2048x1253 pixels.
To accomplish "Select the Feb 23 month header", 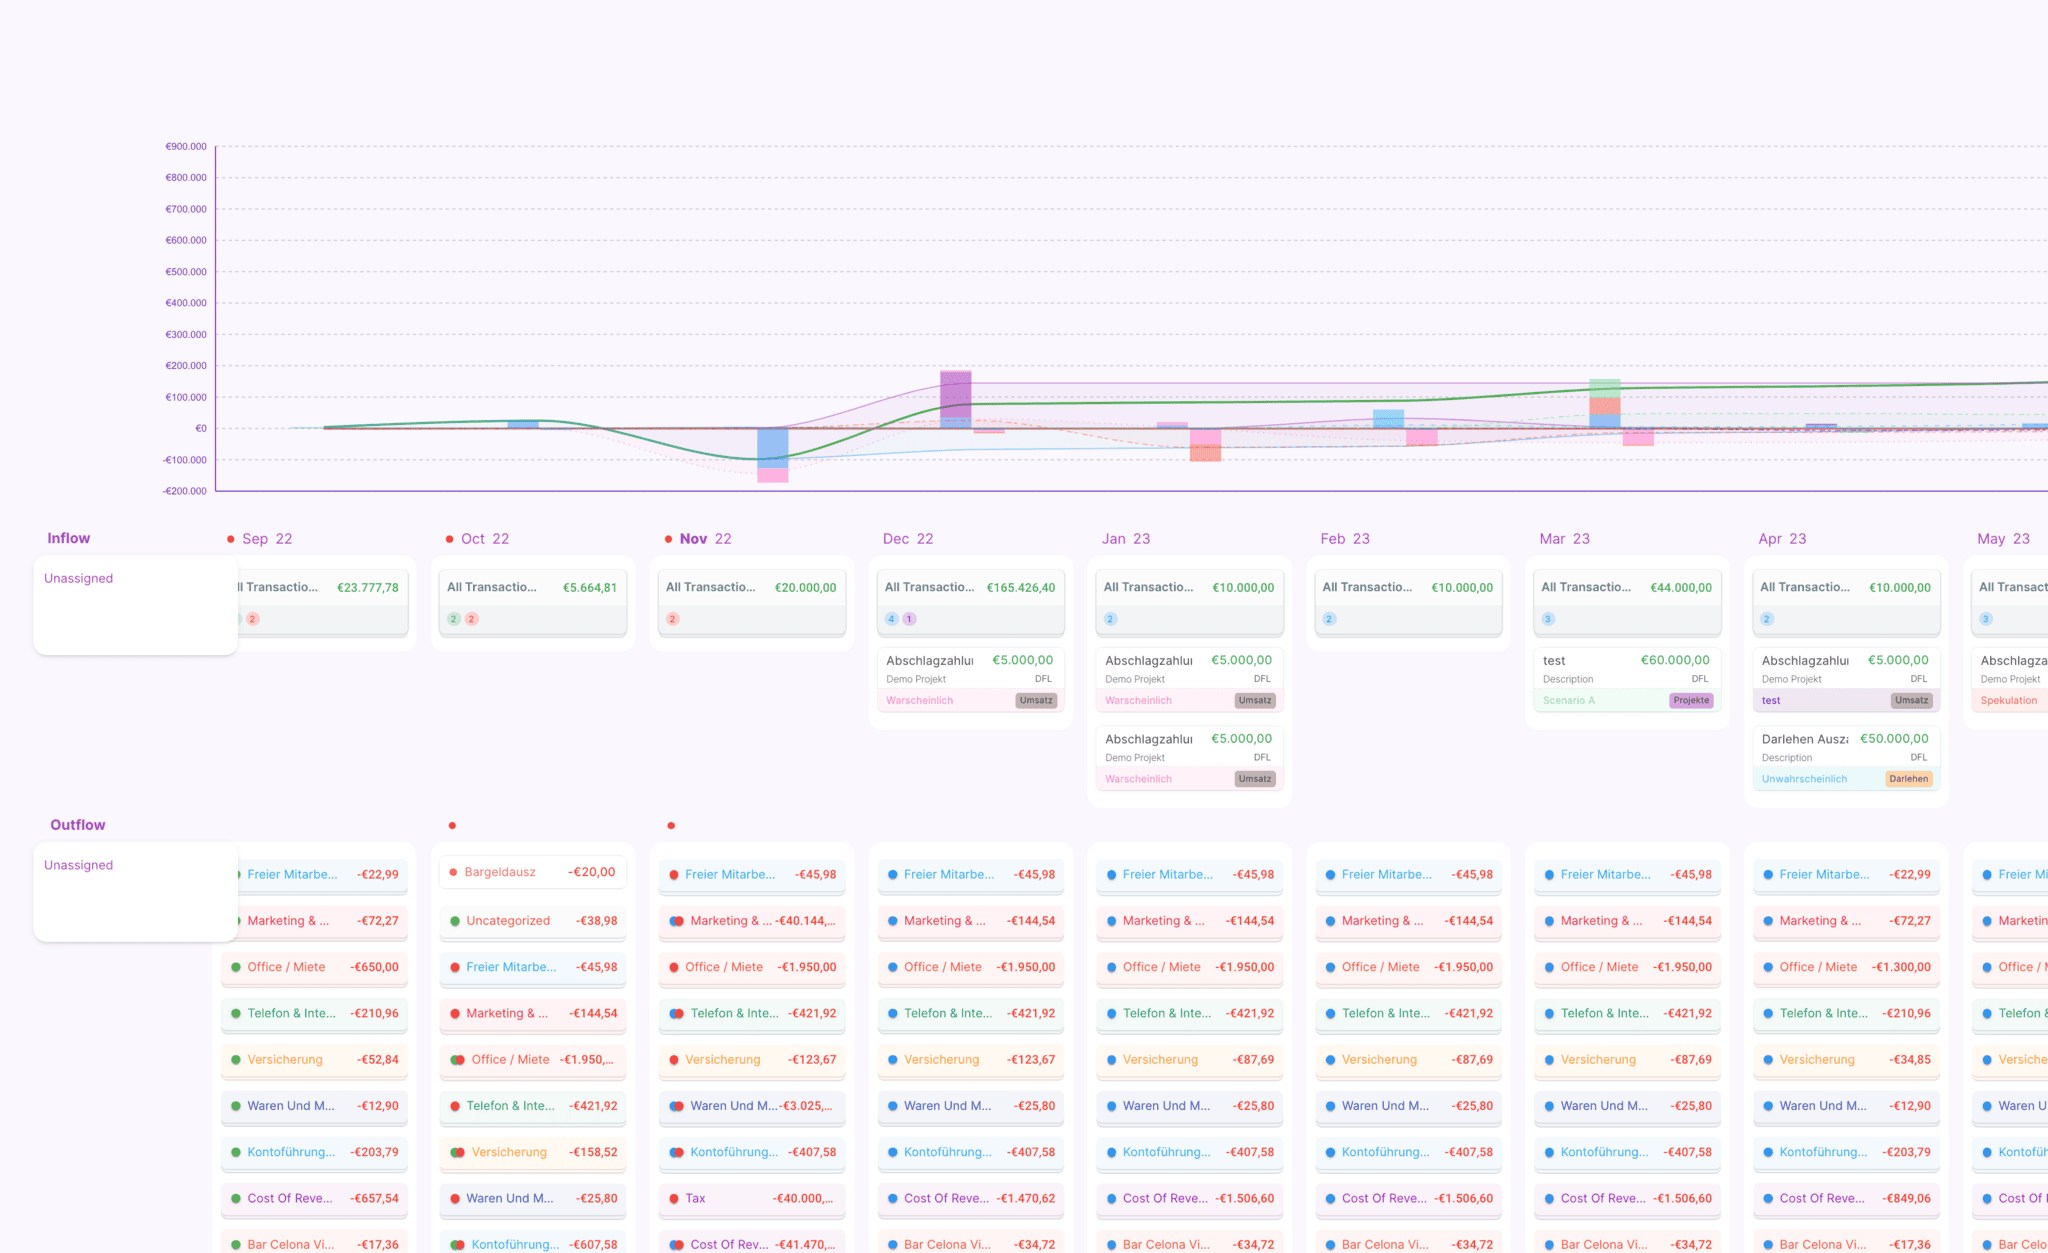I will click(x=1344, y=539).
